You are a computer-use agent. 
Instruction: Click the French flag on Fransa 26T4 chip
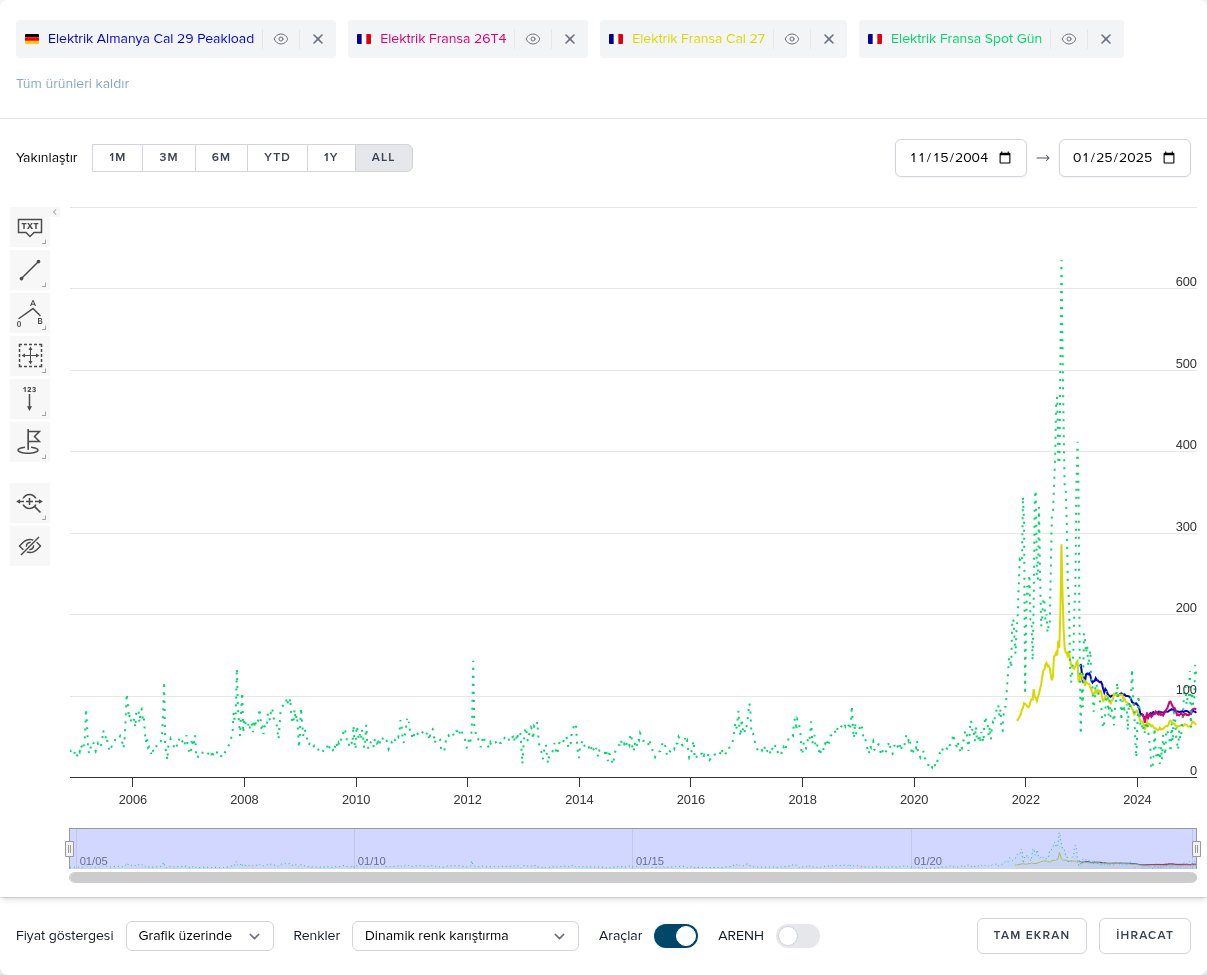pyautogui.click(x=364, y=39)
